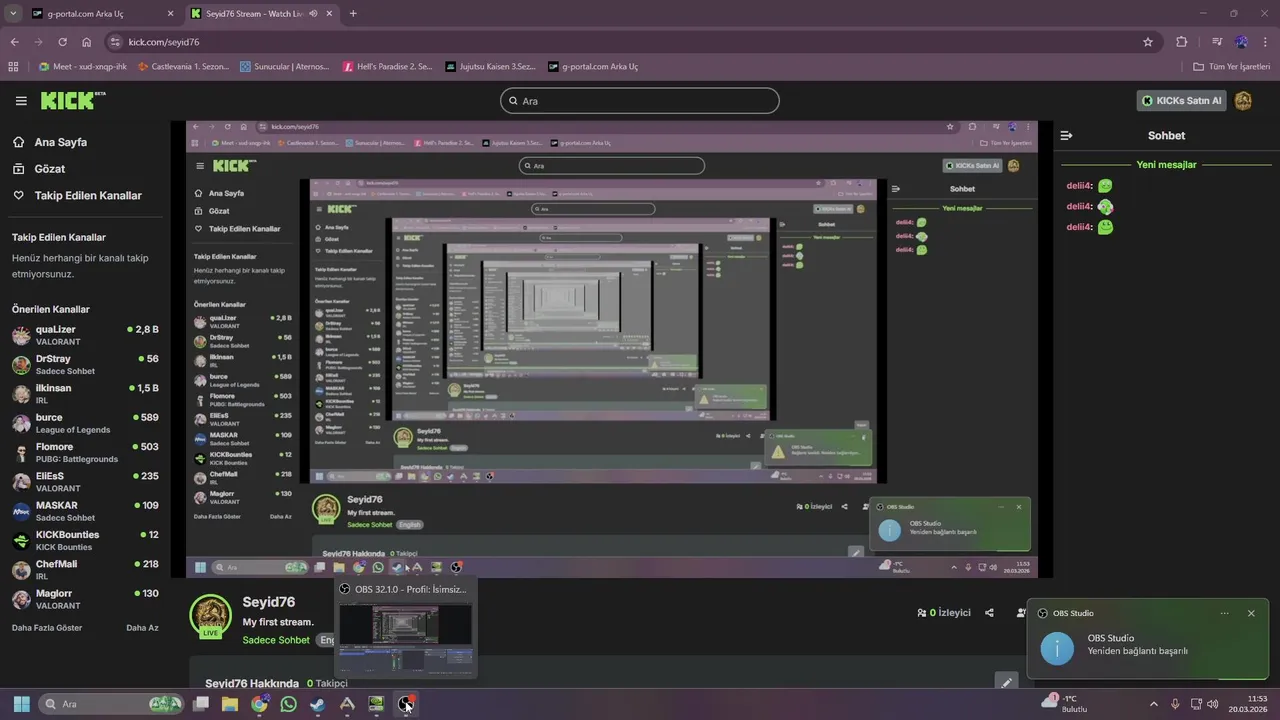Click the OBS Studio notification body
1280x720 pixels.
click(1147, 644)
